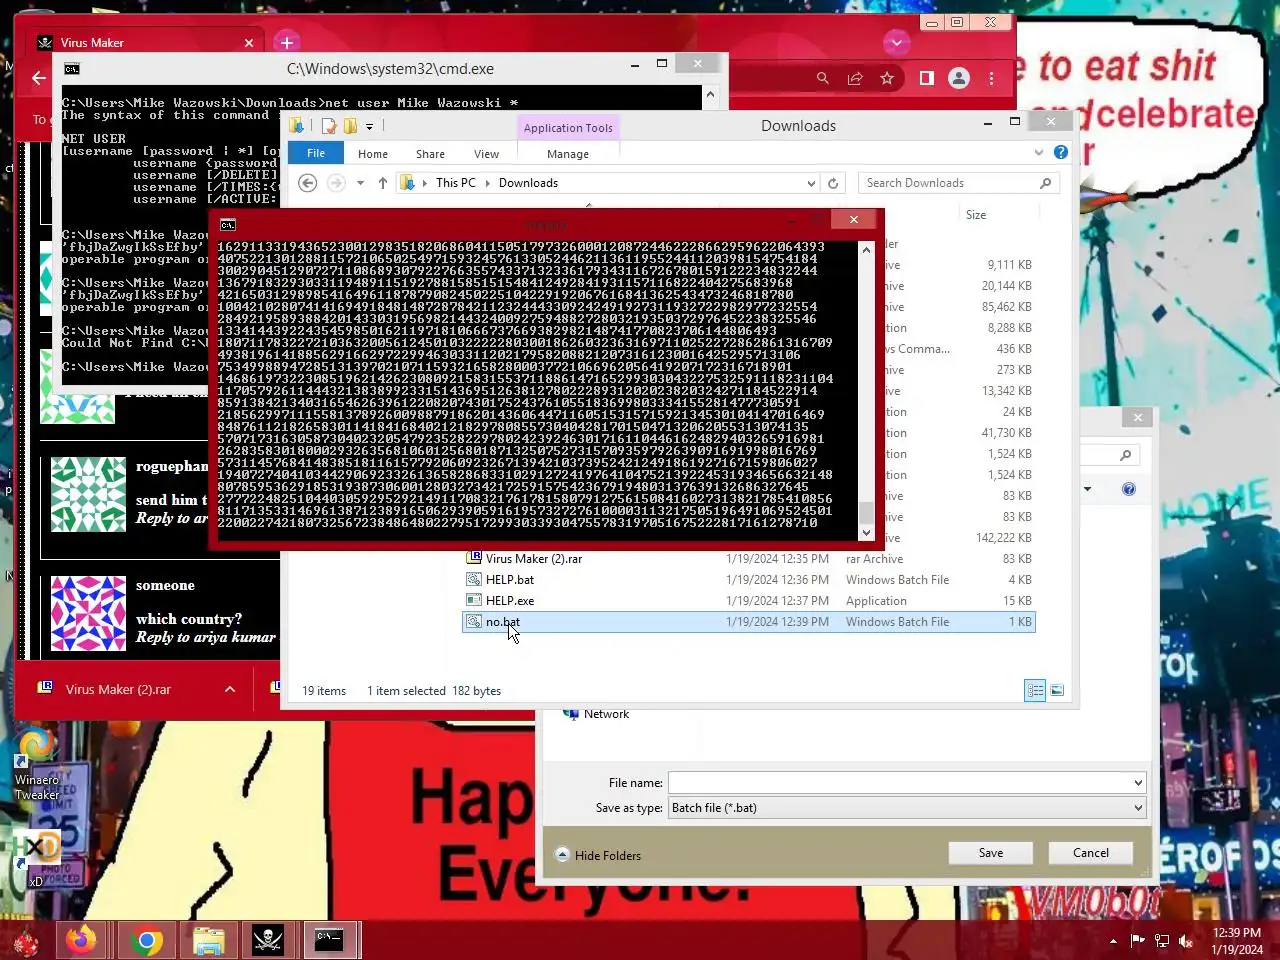1280x960 pixels.
Task: Open the recent locations dropdown arrow
Action: tap(360, 183)
